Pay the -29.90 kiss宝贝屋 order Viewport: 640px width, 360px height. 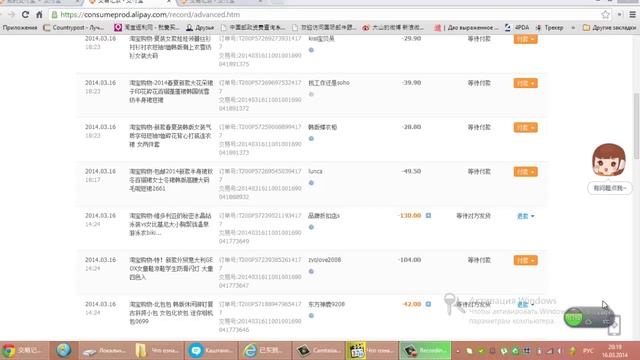tap(525, 39)
